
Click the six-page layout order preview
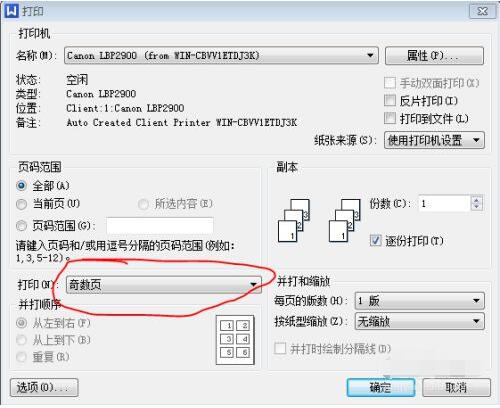click(x=235, y=340)
